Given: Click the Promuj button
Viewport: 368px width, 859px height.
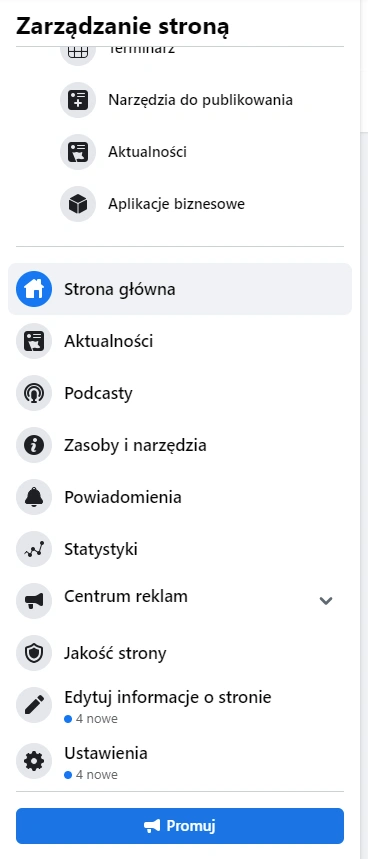Looking at the screenshot, I should pyautogui.click(x=180, y=826).
